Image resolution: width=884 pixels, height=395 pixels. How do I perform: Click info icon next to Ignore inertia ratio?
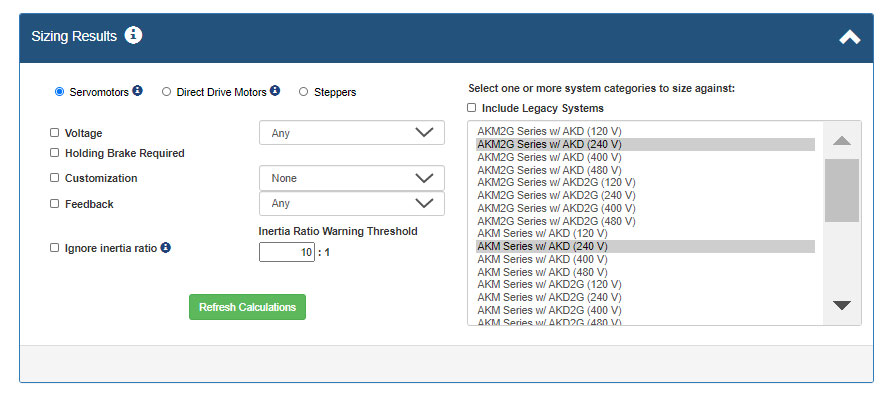[x=165, y=247]
